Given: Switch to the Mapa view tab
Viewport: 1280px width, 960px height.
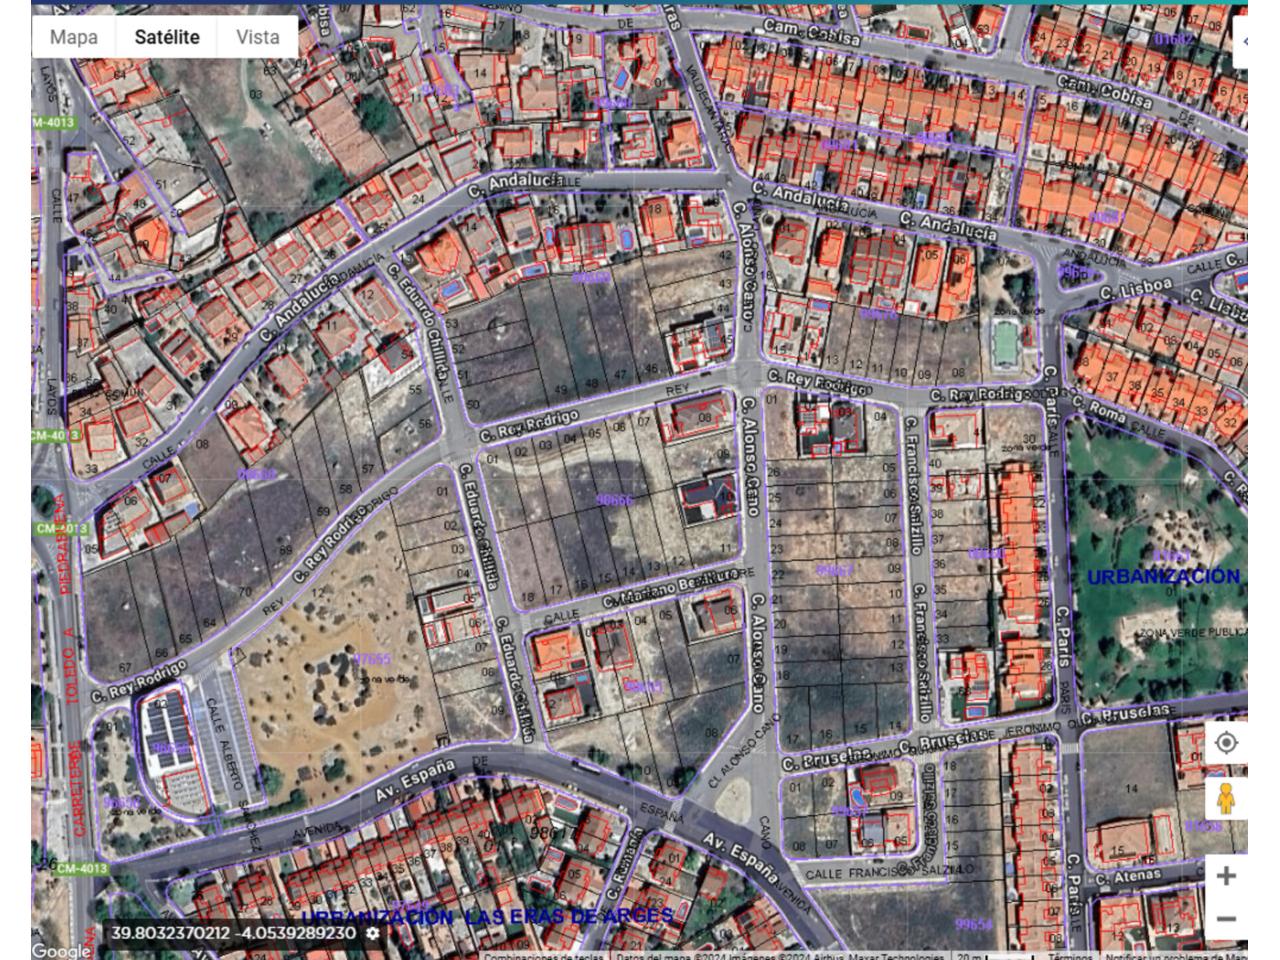Looking at the screenshot, I should point(74,37).
